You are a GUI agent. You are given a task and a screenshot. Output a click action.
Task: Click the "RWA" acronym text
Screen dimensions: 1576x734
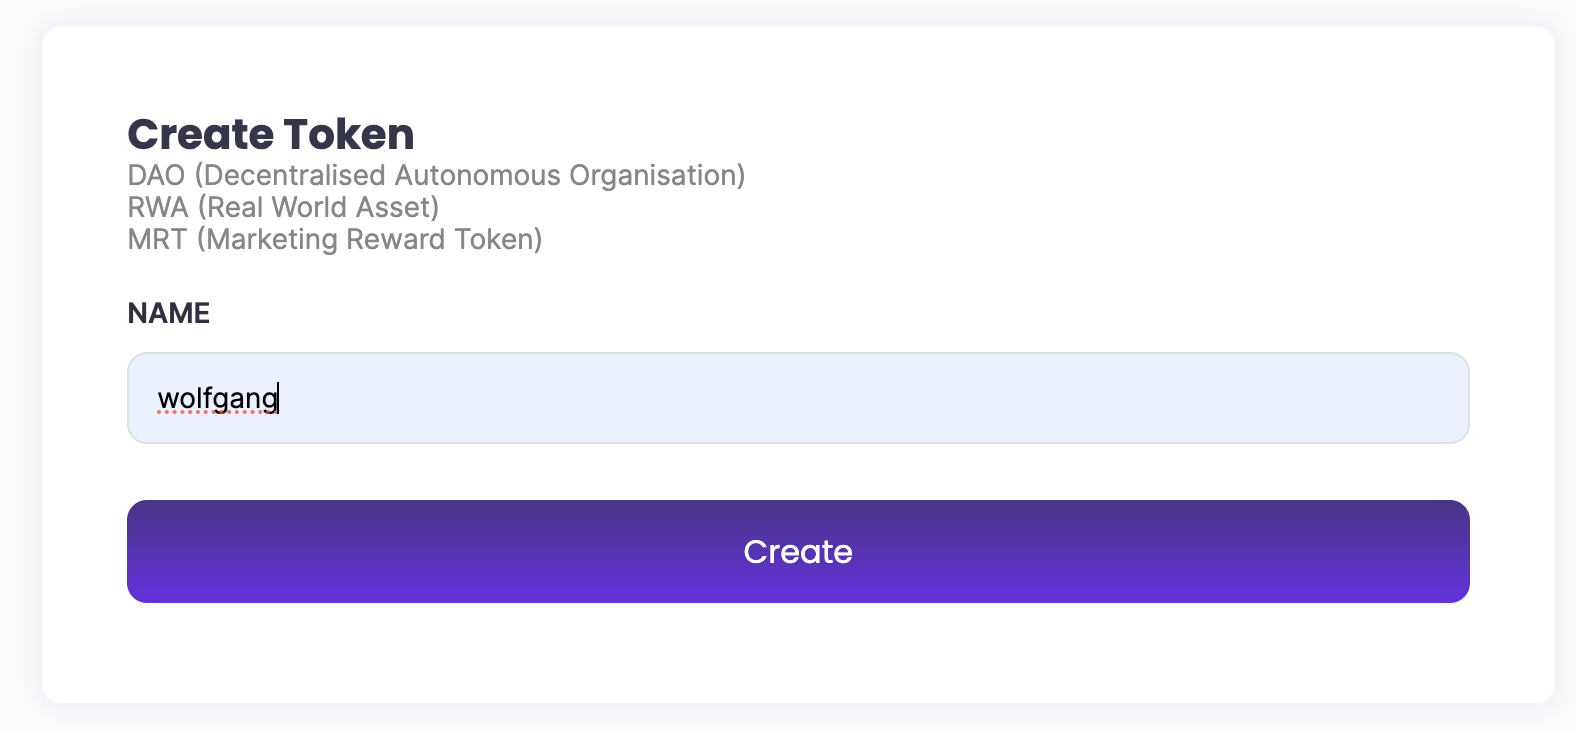tap(158, 207)
